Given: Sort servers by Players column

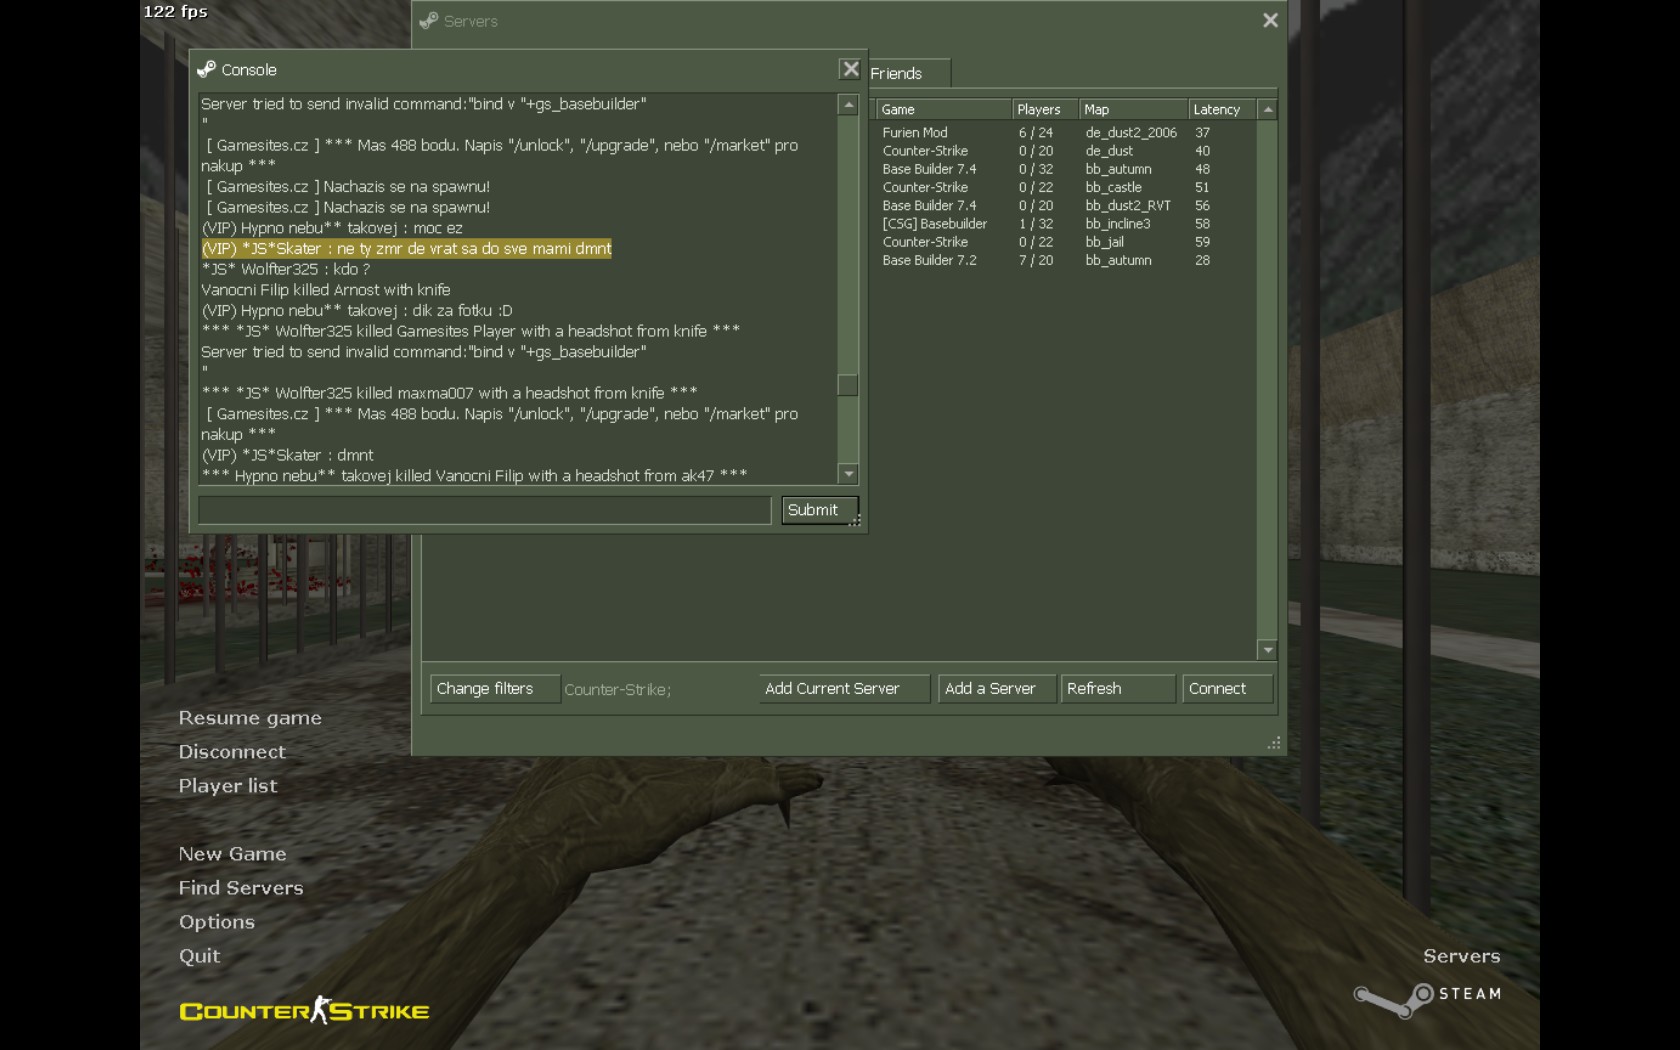Looking at the screenshot, I should (x=1045, y=109).
